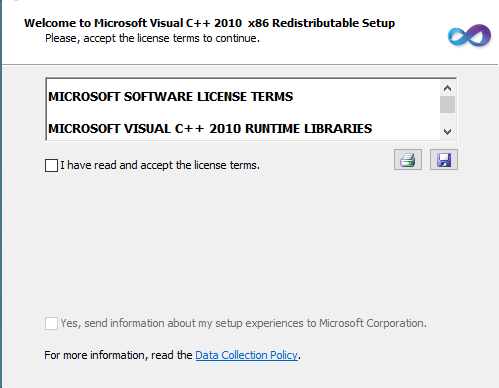
Task: Save the license terms with floppy disk icon
Action: (x=444, y=160)
